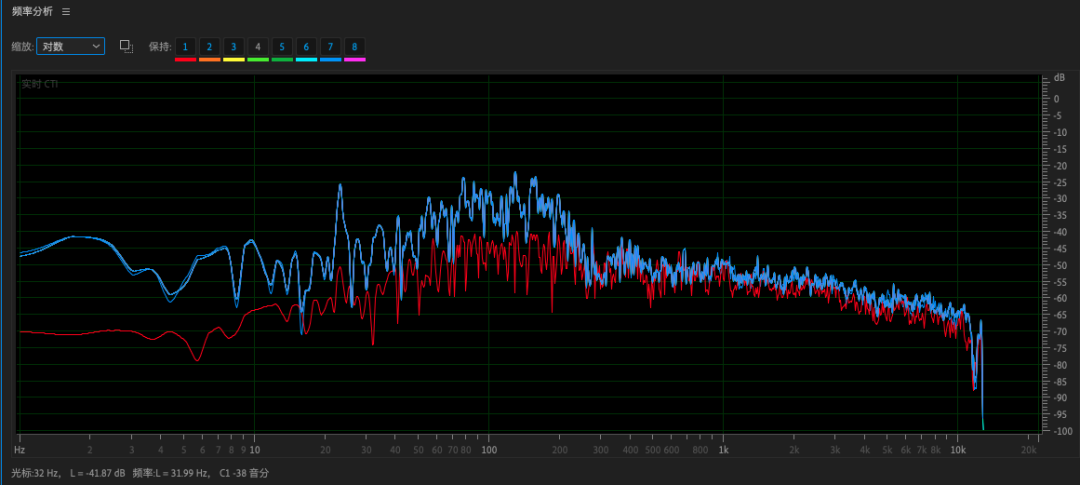Select the 频率分析 panel title tab

(32, 12)
